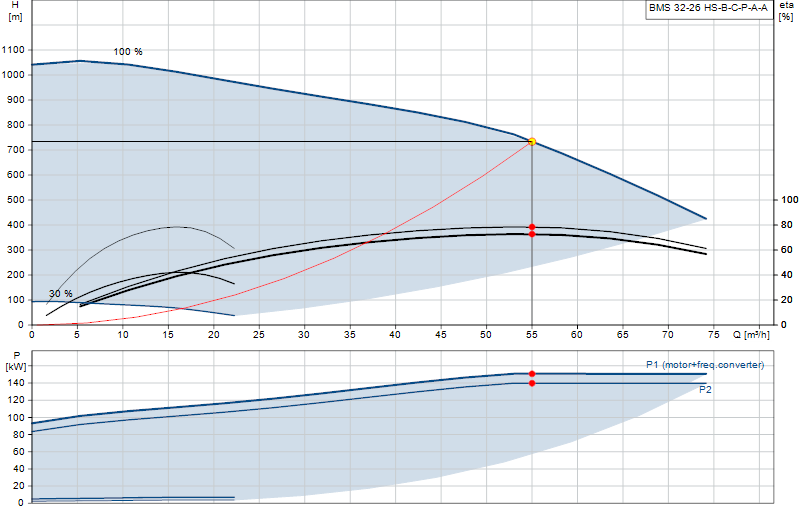Click the 20 tick on the eta axis

(787, 300)
